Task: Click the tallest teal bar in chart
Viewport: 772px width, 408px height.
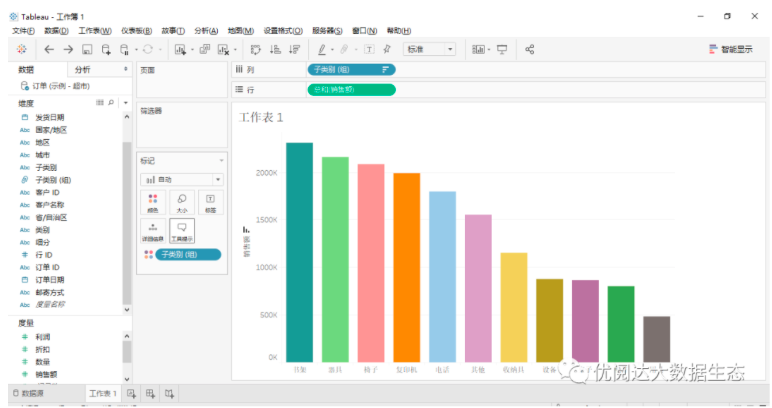Action: (299, 251)
